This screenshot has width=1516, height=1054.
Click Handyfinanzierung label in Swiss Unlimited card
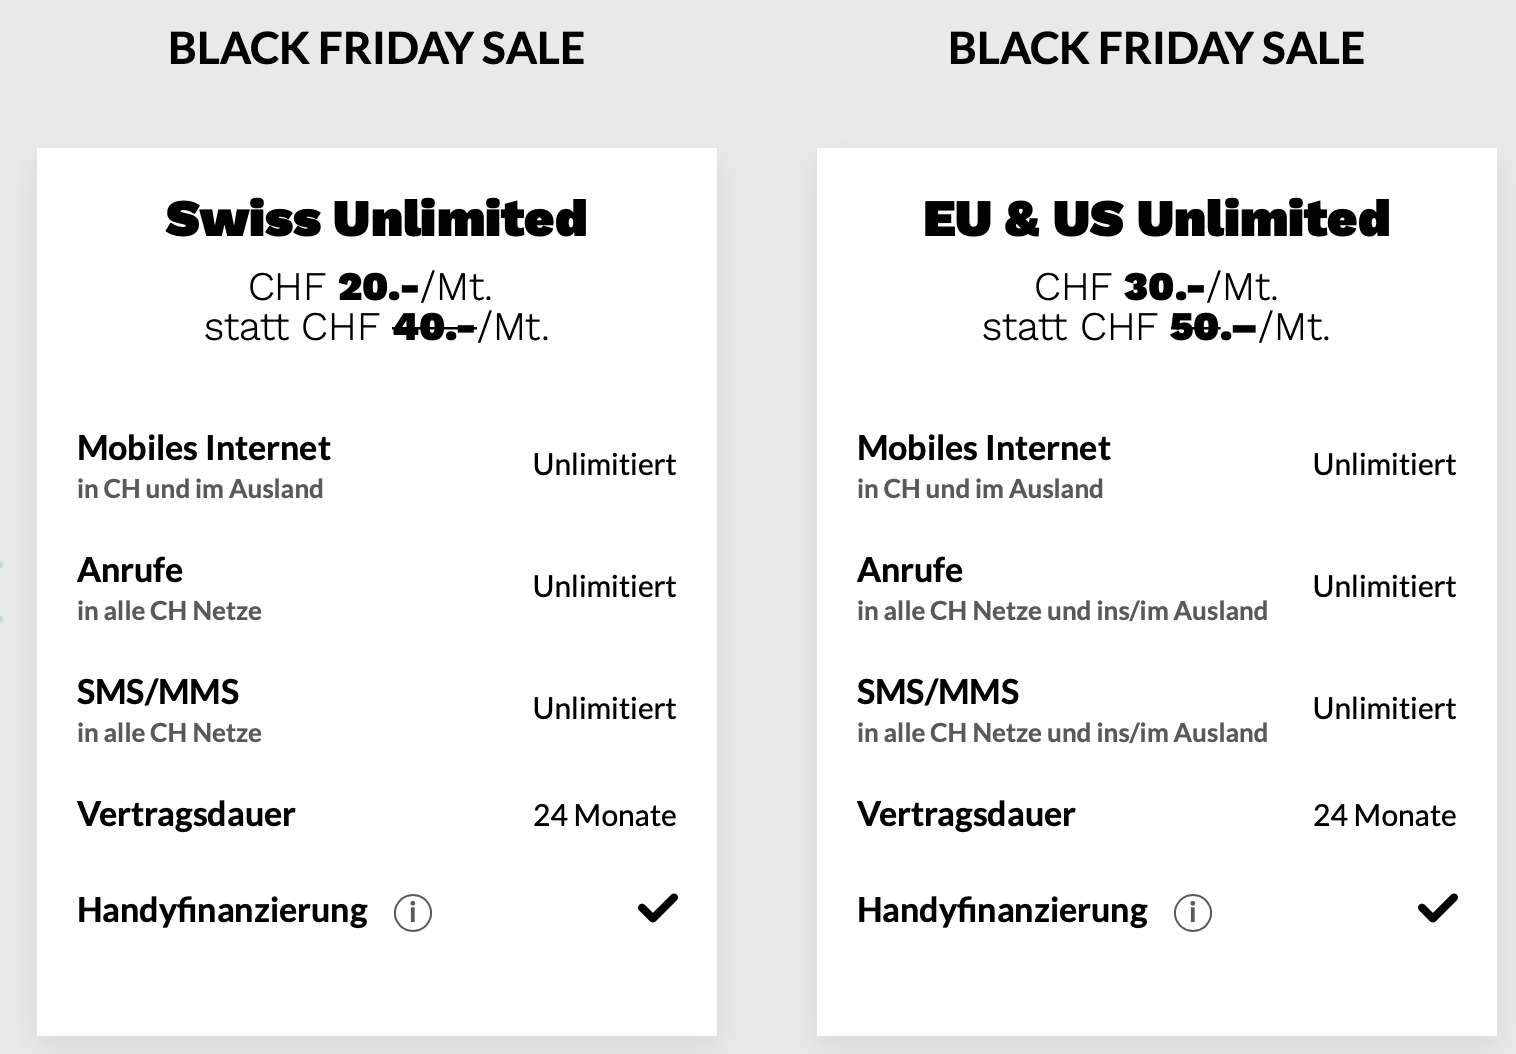pos(222,911)
